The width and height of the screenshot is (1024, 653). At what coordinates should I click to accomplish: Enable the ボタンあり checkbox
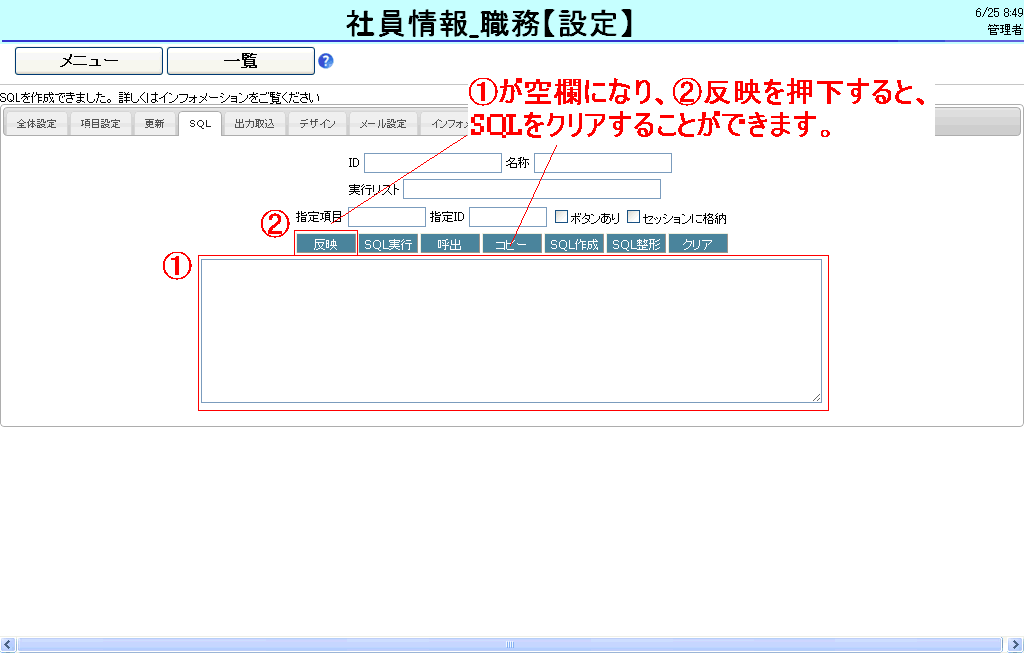tap(561, 216)
